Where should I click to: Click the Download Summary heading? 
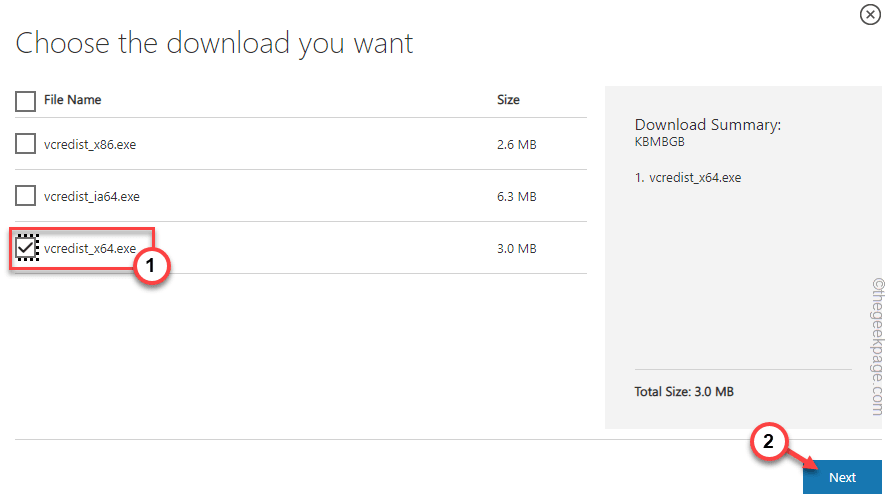tap(707, 125)
